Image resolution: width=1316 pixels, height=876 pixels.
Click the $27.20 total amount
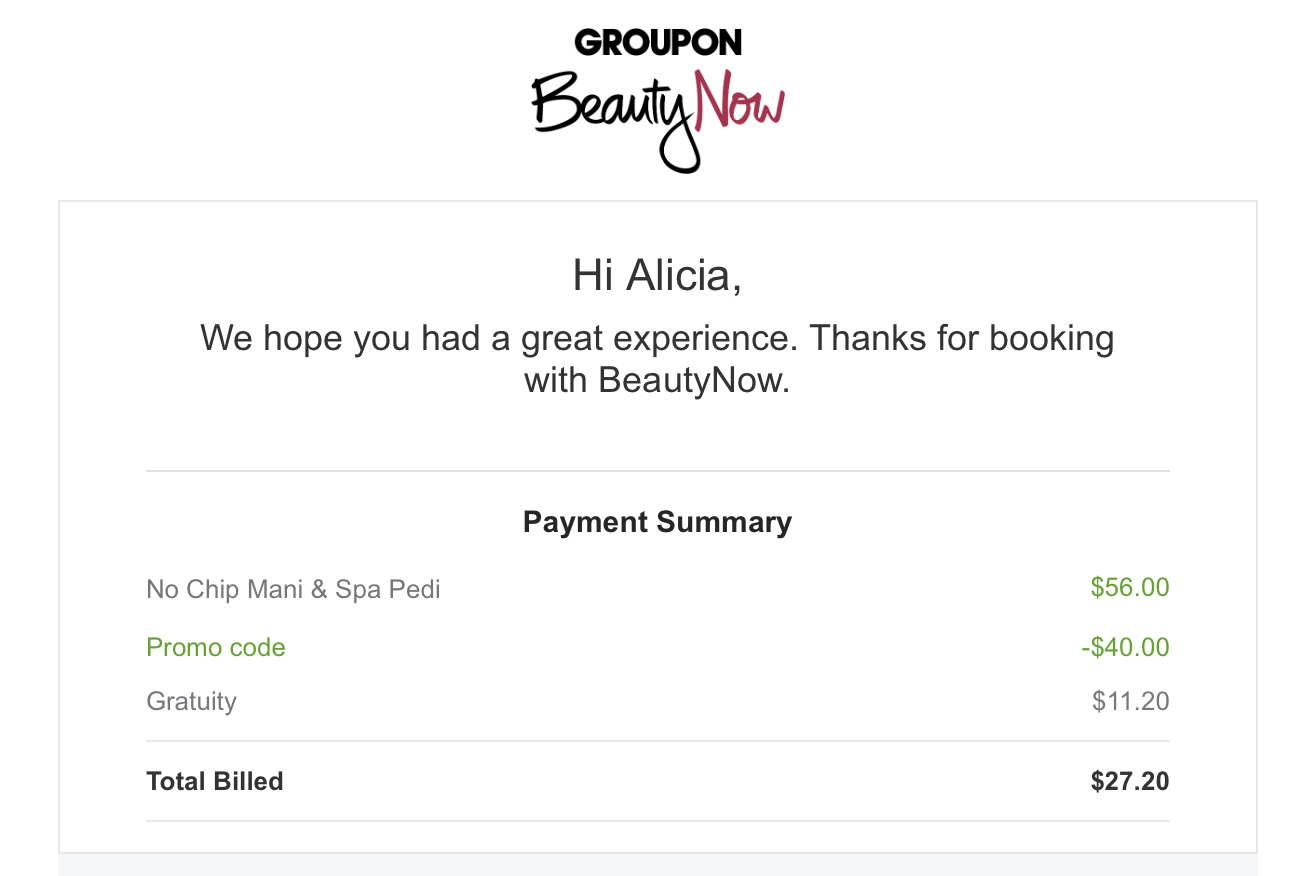pyautogui.click(x=1129, y=781)
